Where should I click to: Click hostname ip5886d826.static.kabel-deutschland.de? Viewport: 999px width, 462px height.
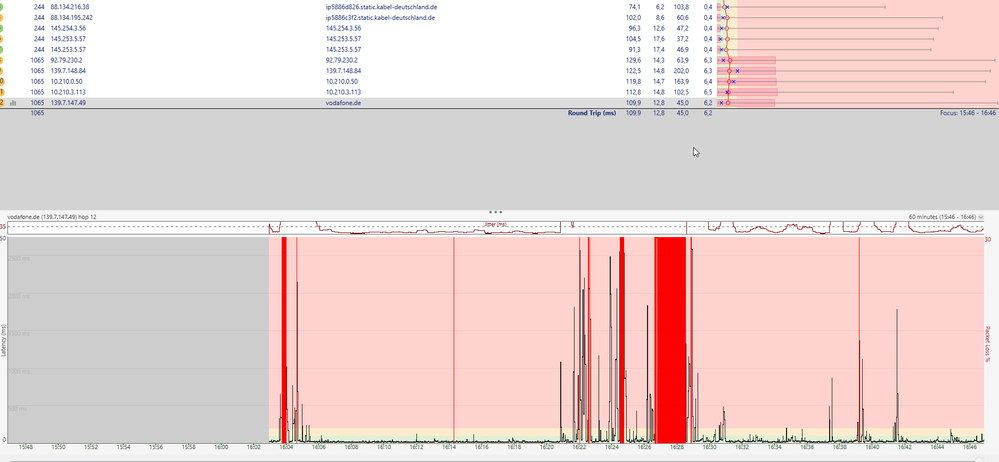click(381, 7)
